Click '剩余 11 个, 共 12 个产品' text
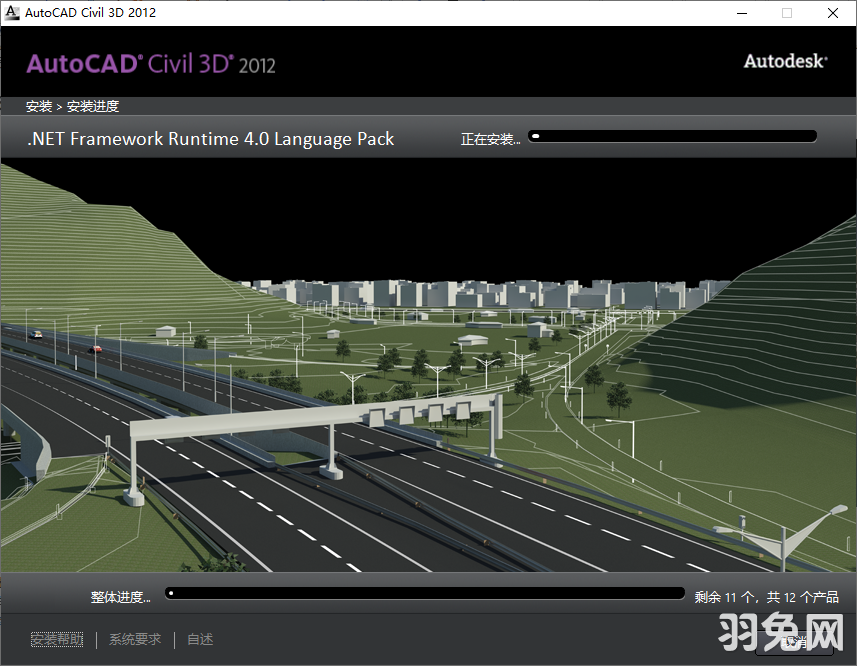Viewport: 857px width, 666px height. [766, 597]
